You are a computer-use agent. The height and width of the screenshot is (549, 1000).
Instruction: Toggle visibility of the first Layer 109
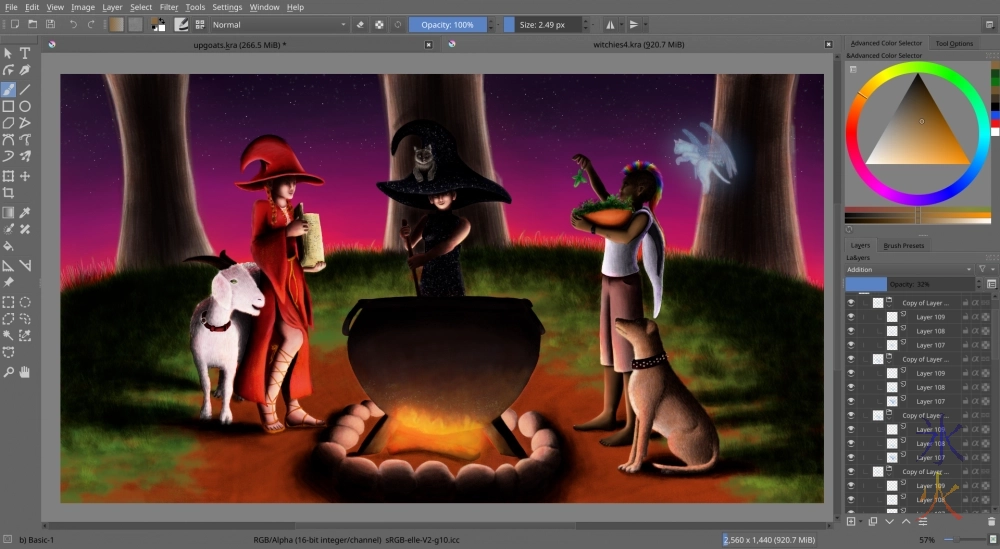pyautogui.click(x=851, y=317)
